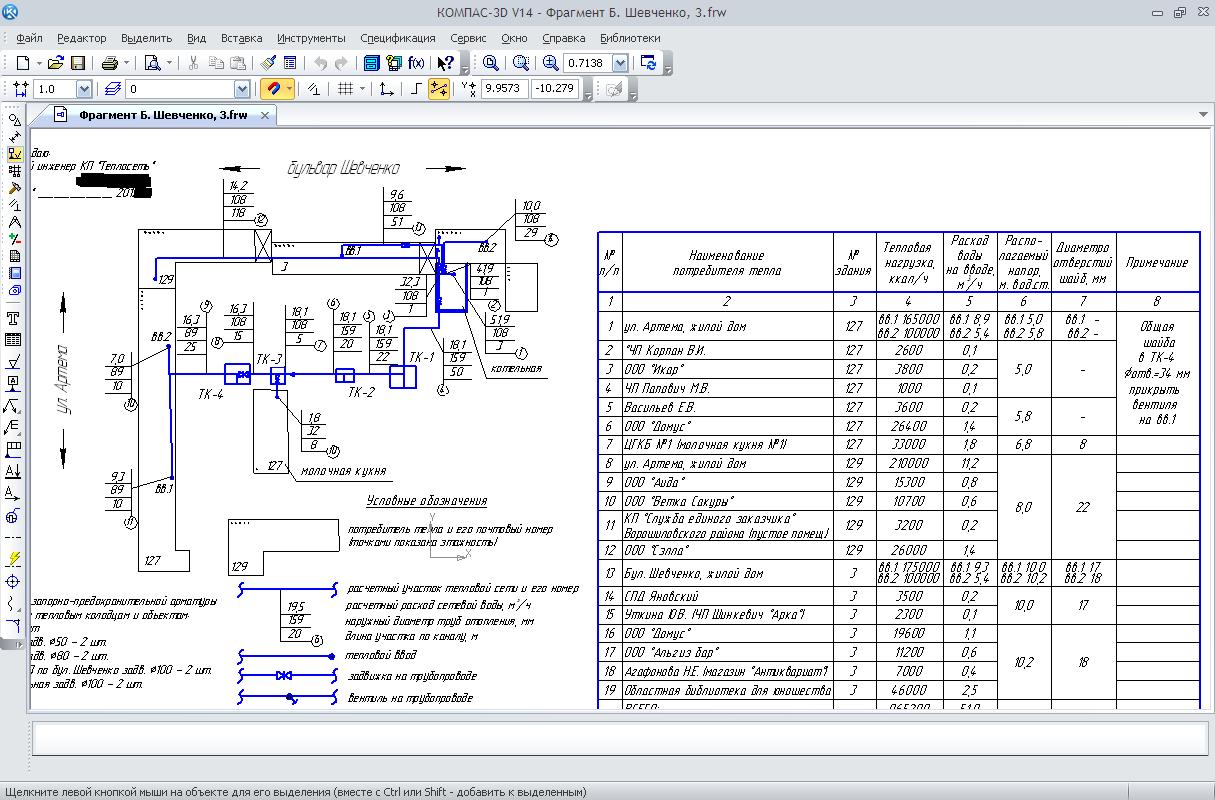Click the Variables f(x) icon
The height and width of the screenshot is (800, 1215).
point(416,63)
